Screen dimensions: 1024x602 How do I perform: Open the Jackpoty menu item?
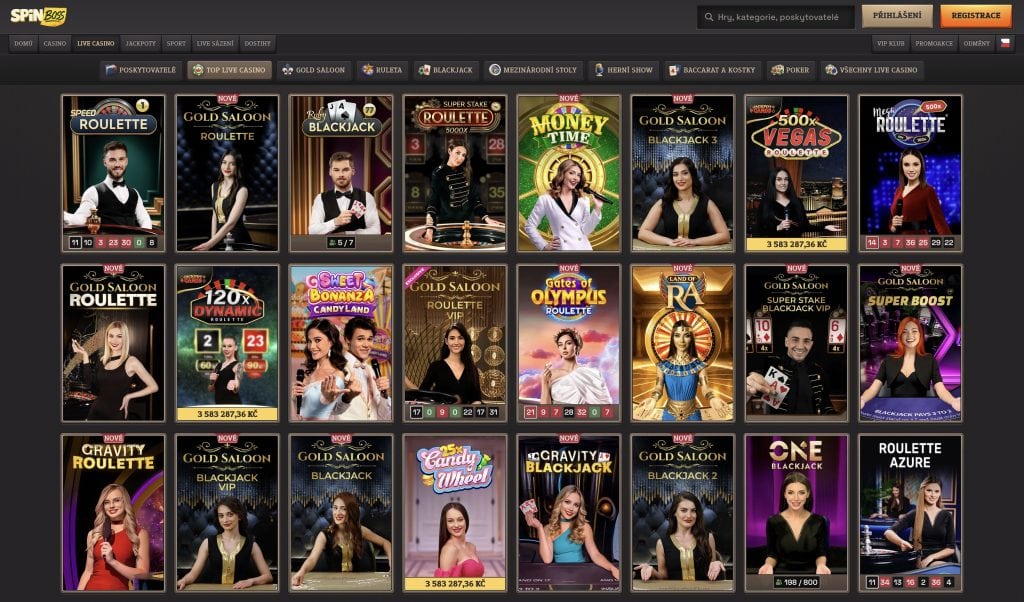point(141,43)
